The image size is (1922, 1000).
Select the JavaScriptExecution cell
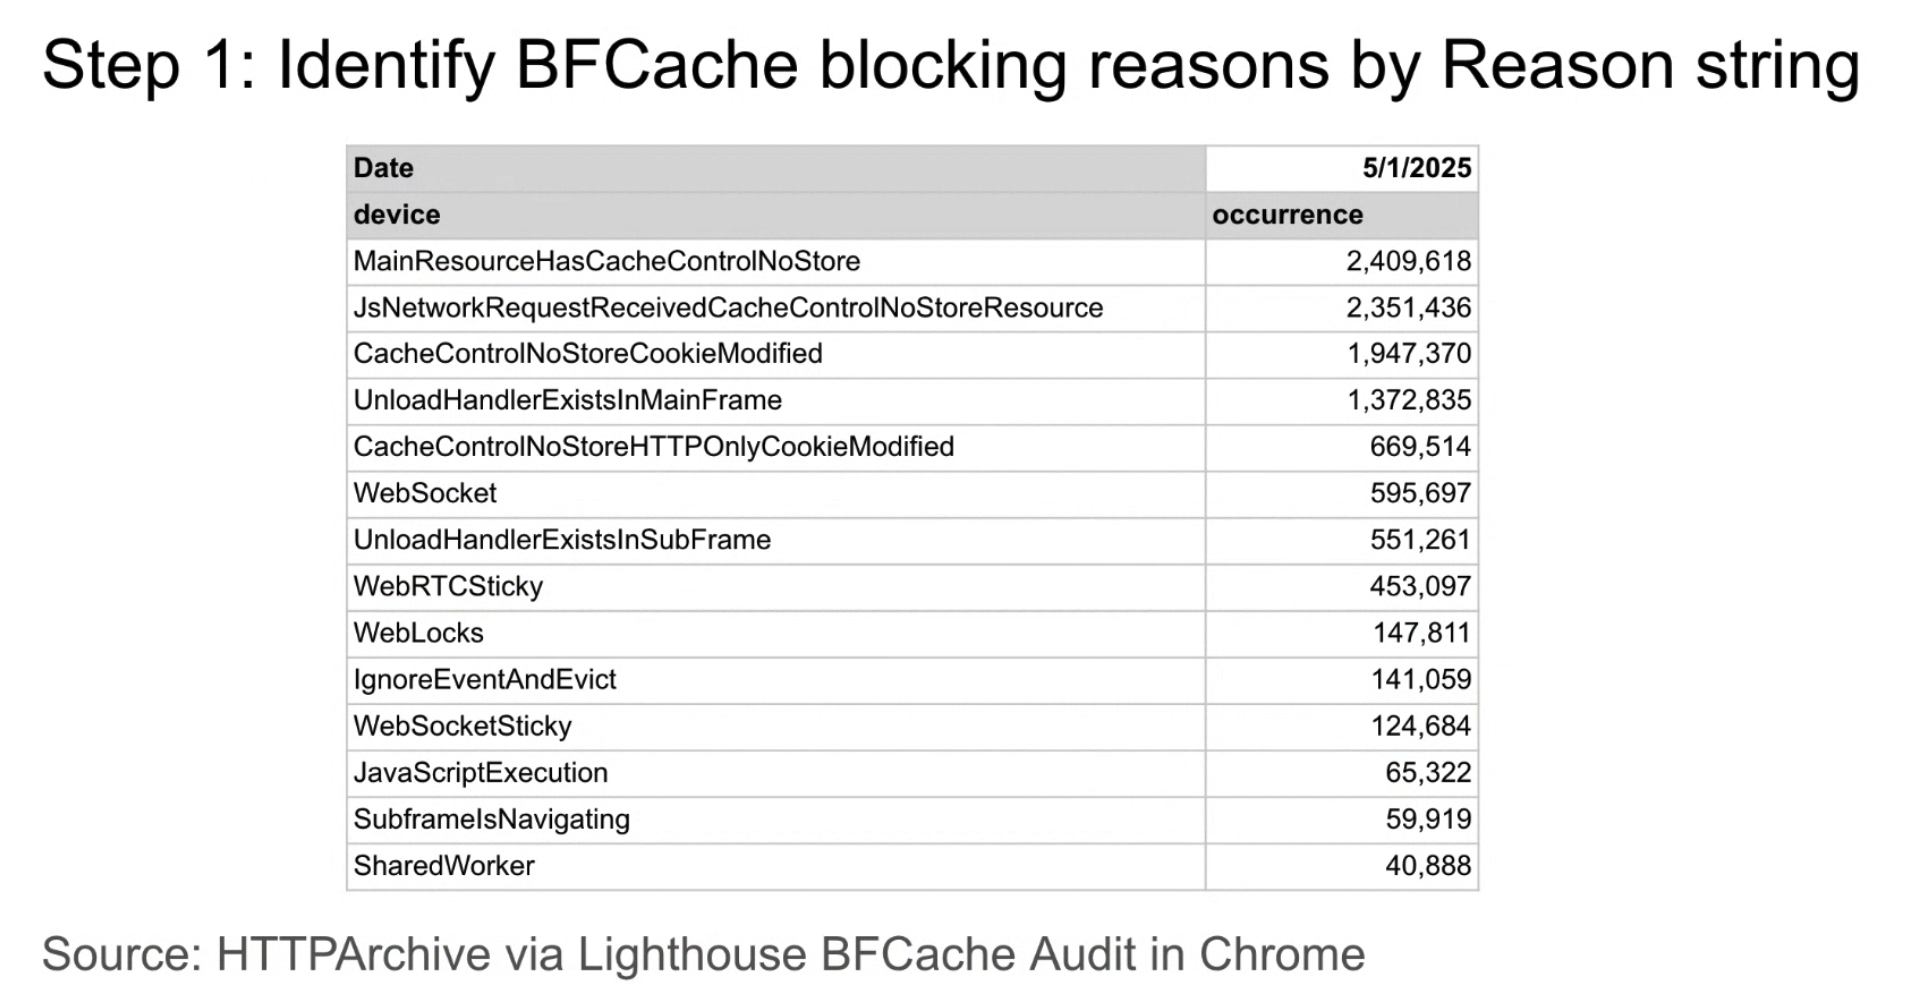pyautogui.click(x=776, y=773)
